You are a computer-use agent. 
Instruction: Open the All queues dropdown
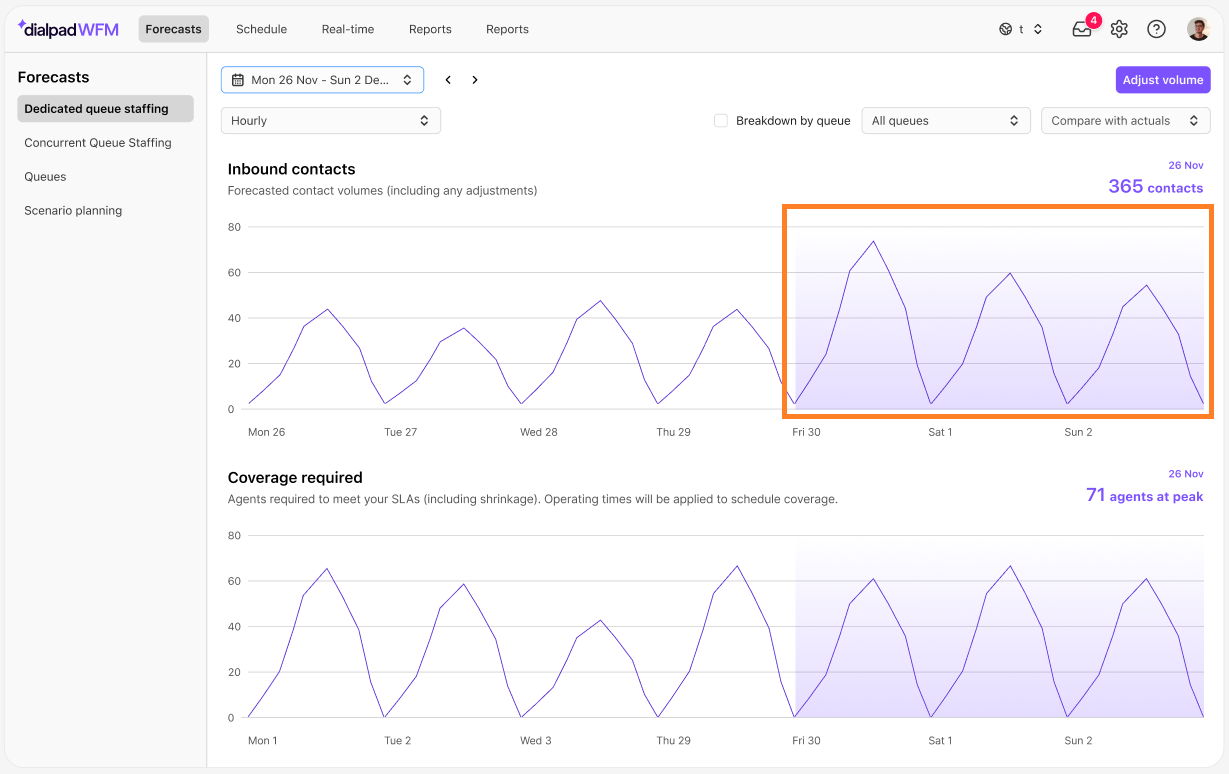point(946,121)
